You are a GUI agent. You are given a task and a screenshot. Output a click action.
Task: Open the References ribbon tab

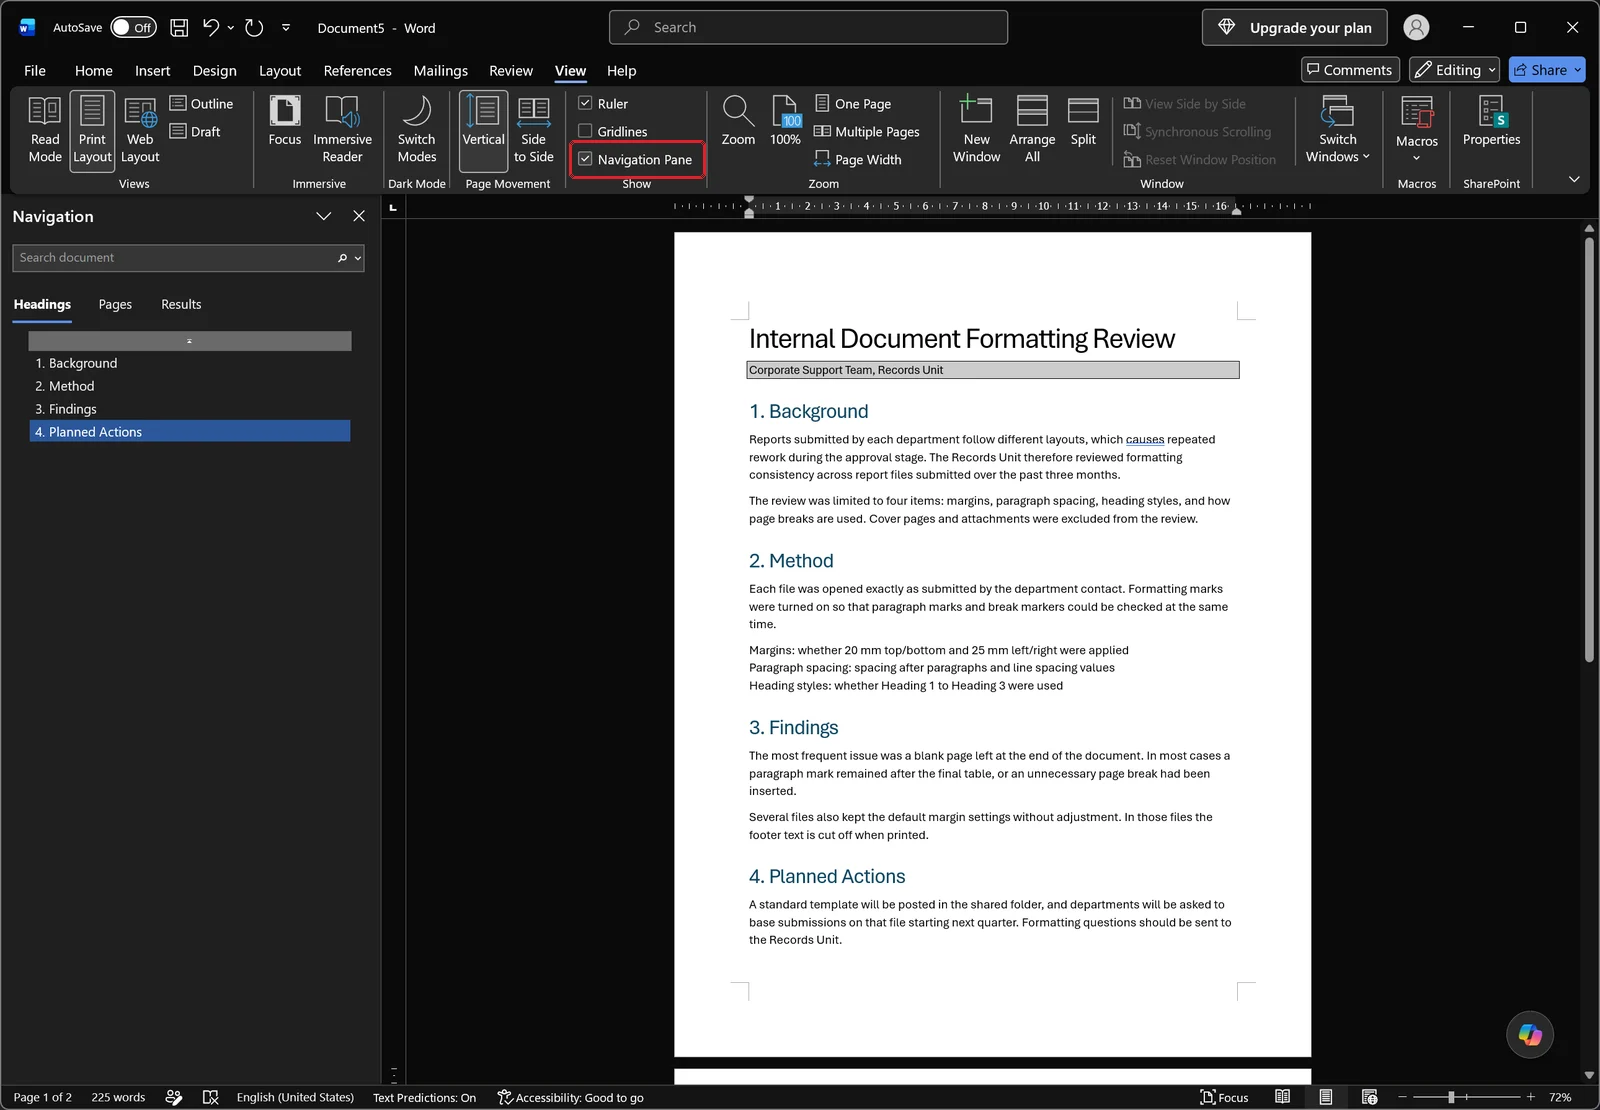[x=357, y=70]
